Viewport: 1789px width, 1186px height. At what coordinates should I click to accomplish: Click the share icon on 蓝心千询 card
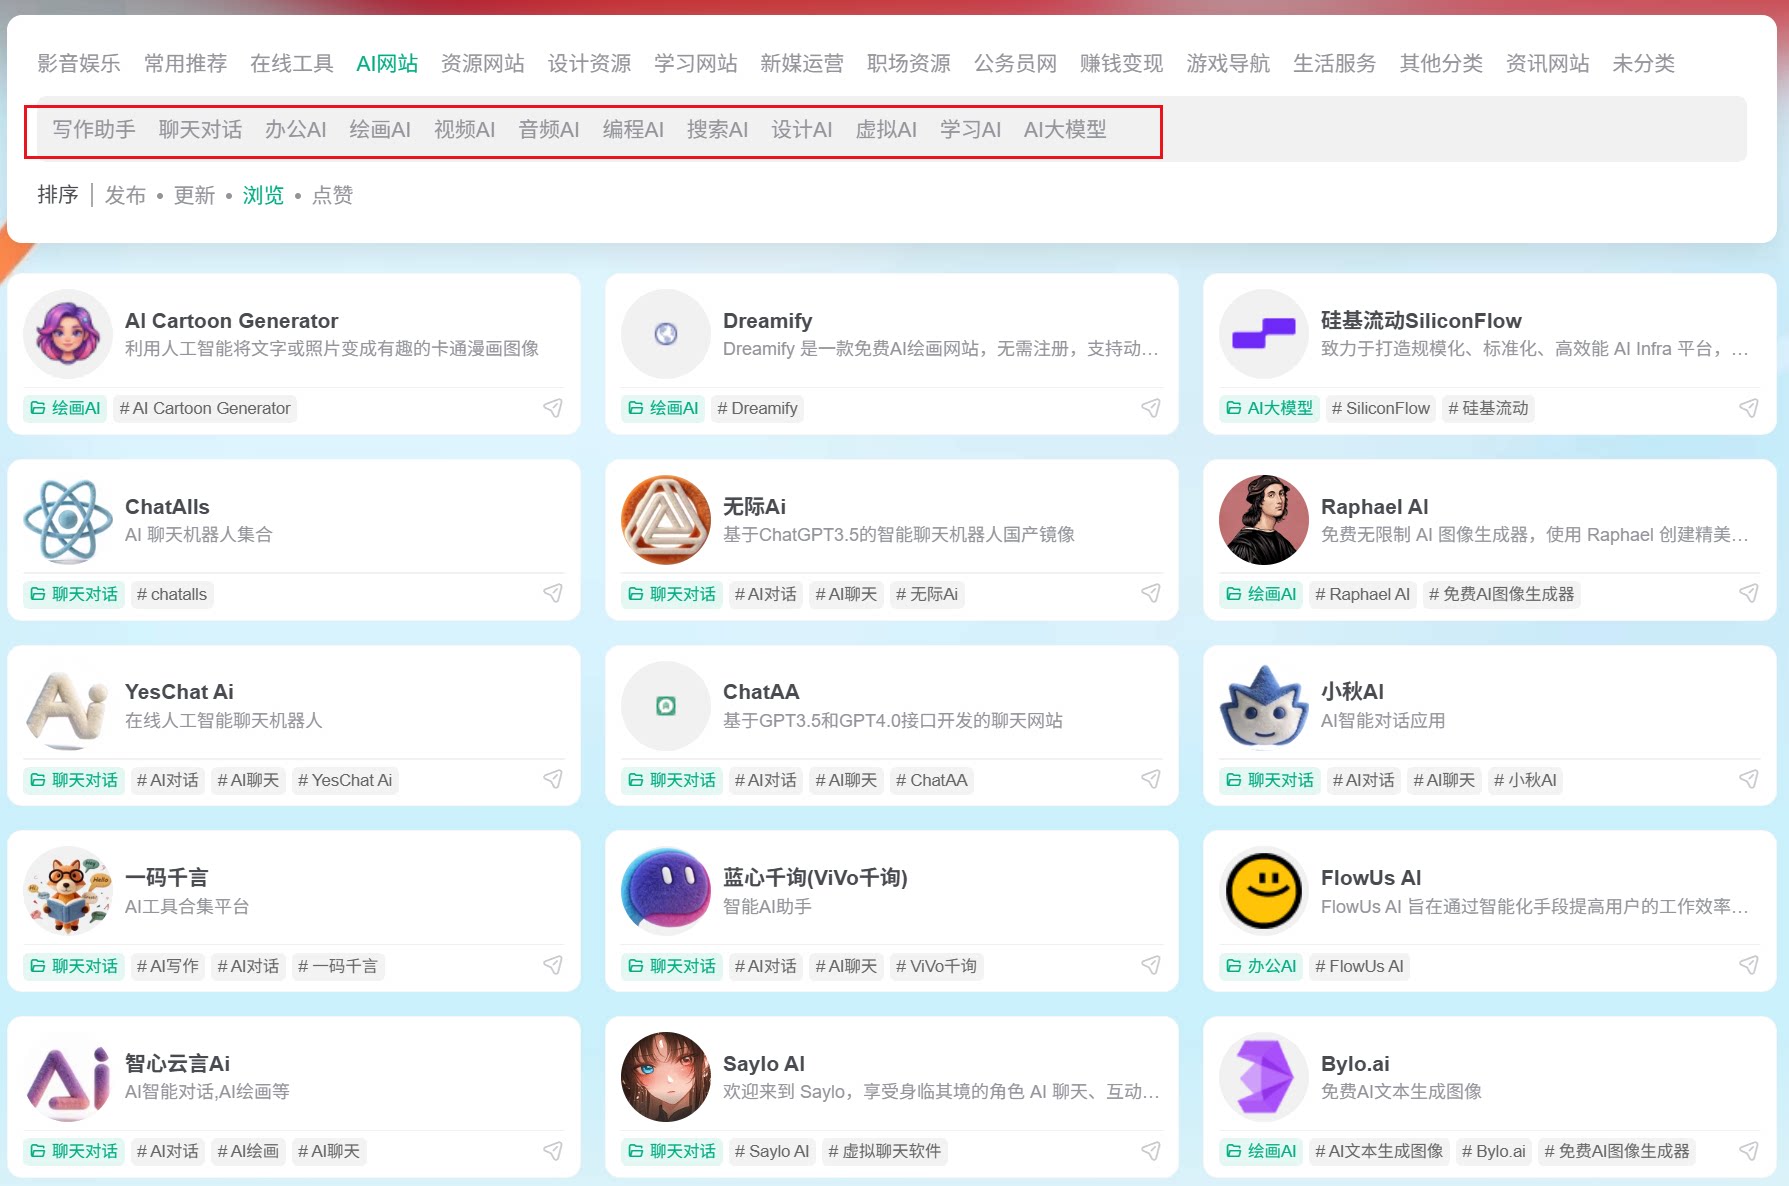pyautogui.click(x=1150, y=966)
